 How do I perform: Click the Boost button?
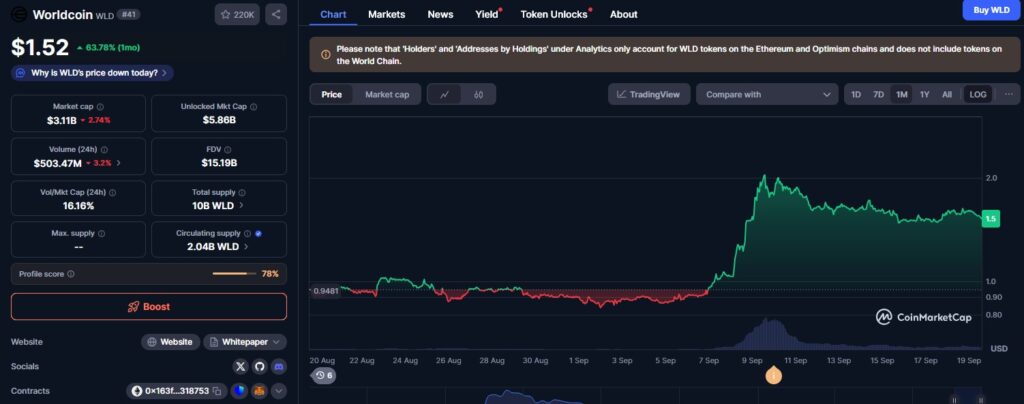149,307
